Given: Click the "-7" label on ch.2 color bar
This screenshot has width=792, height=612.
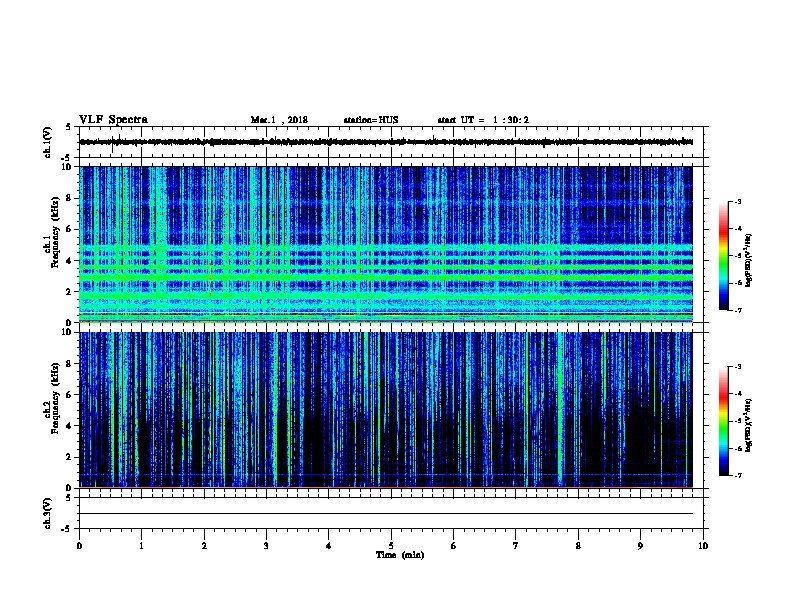Looking at the screenshot, I should pyautogui.click(x=738, y=475).
